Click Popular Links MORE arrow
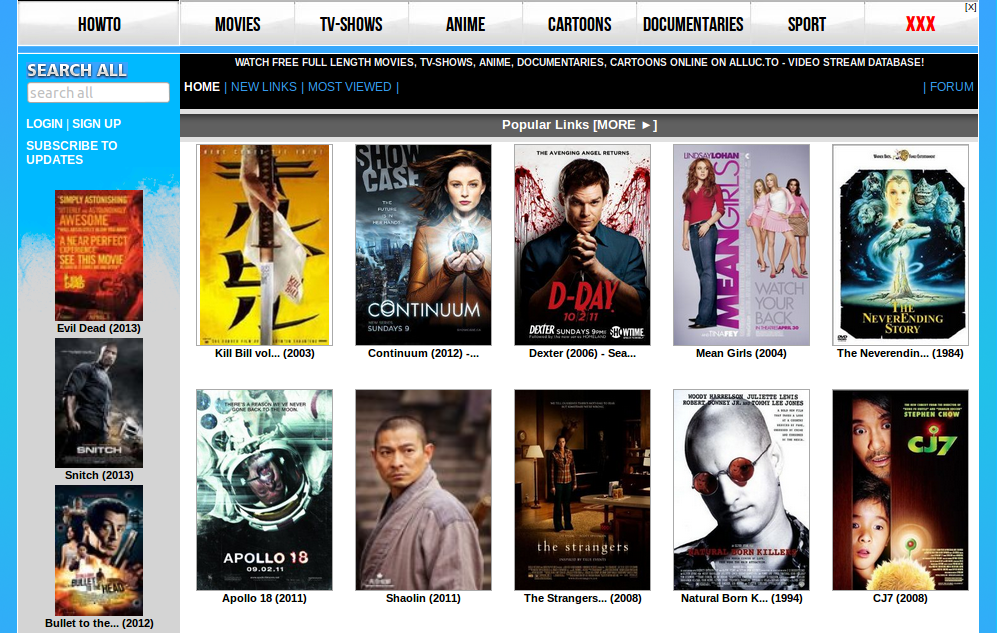This screenshot has height=633, width=997. [x=625, y=125]
